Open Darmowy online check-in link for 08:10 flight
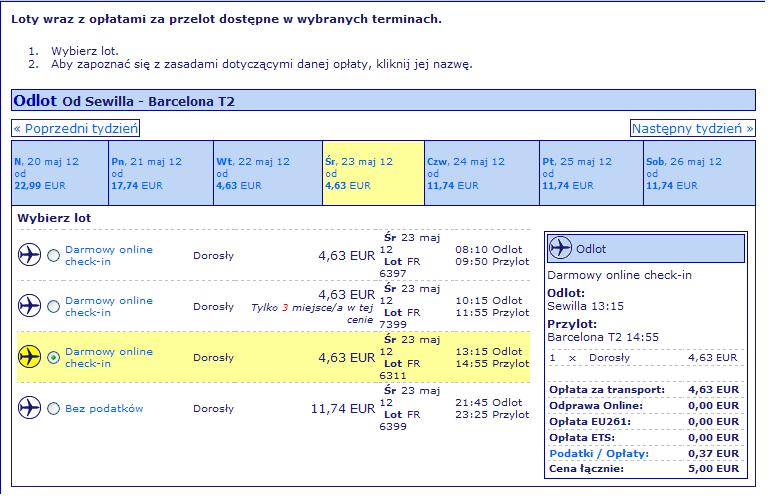 point(109,256)
